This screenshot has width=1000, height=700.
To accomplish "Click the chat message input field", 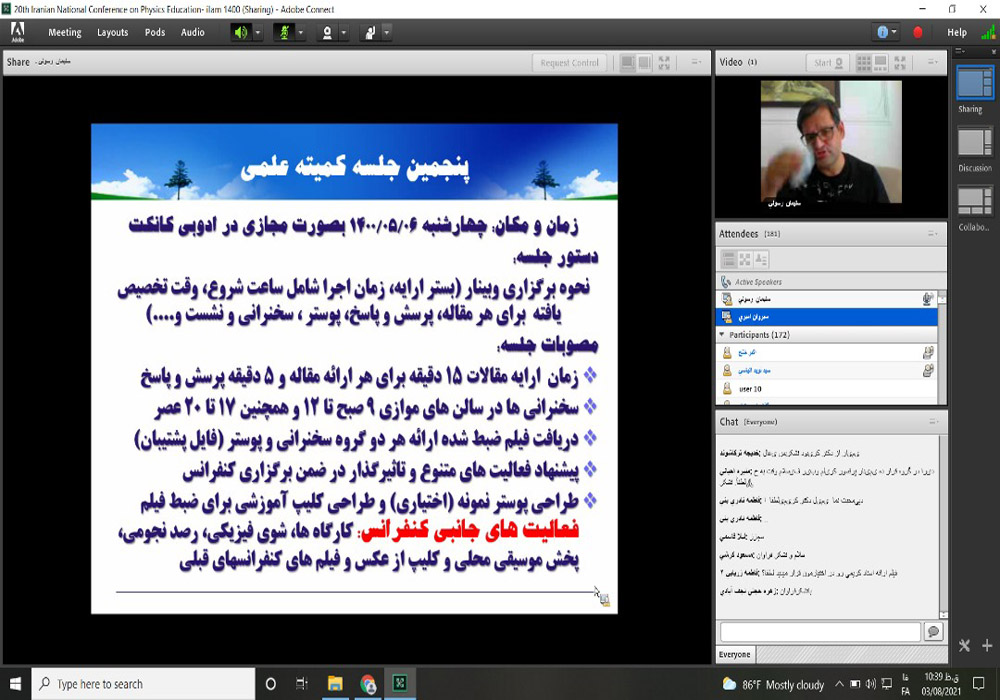I will pyautogui.click(x=818, y=631).
